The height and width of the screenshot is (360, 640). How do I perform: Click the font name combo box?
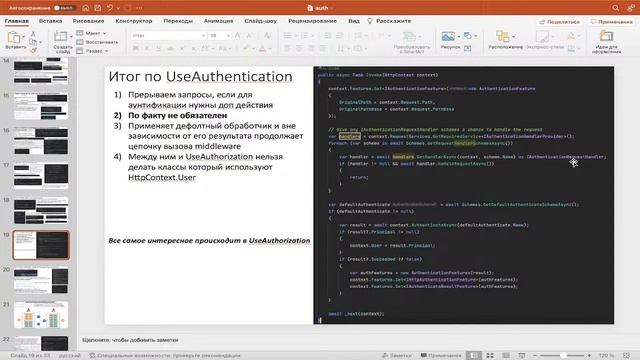169,36
